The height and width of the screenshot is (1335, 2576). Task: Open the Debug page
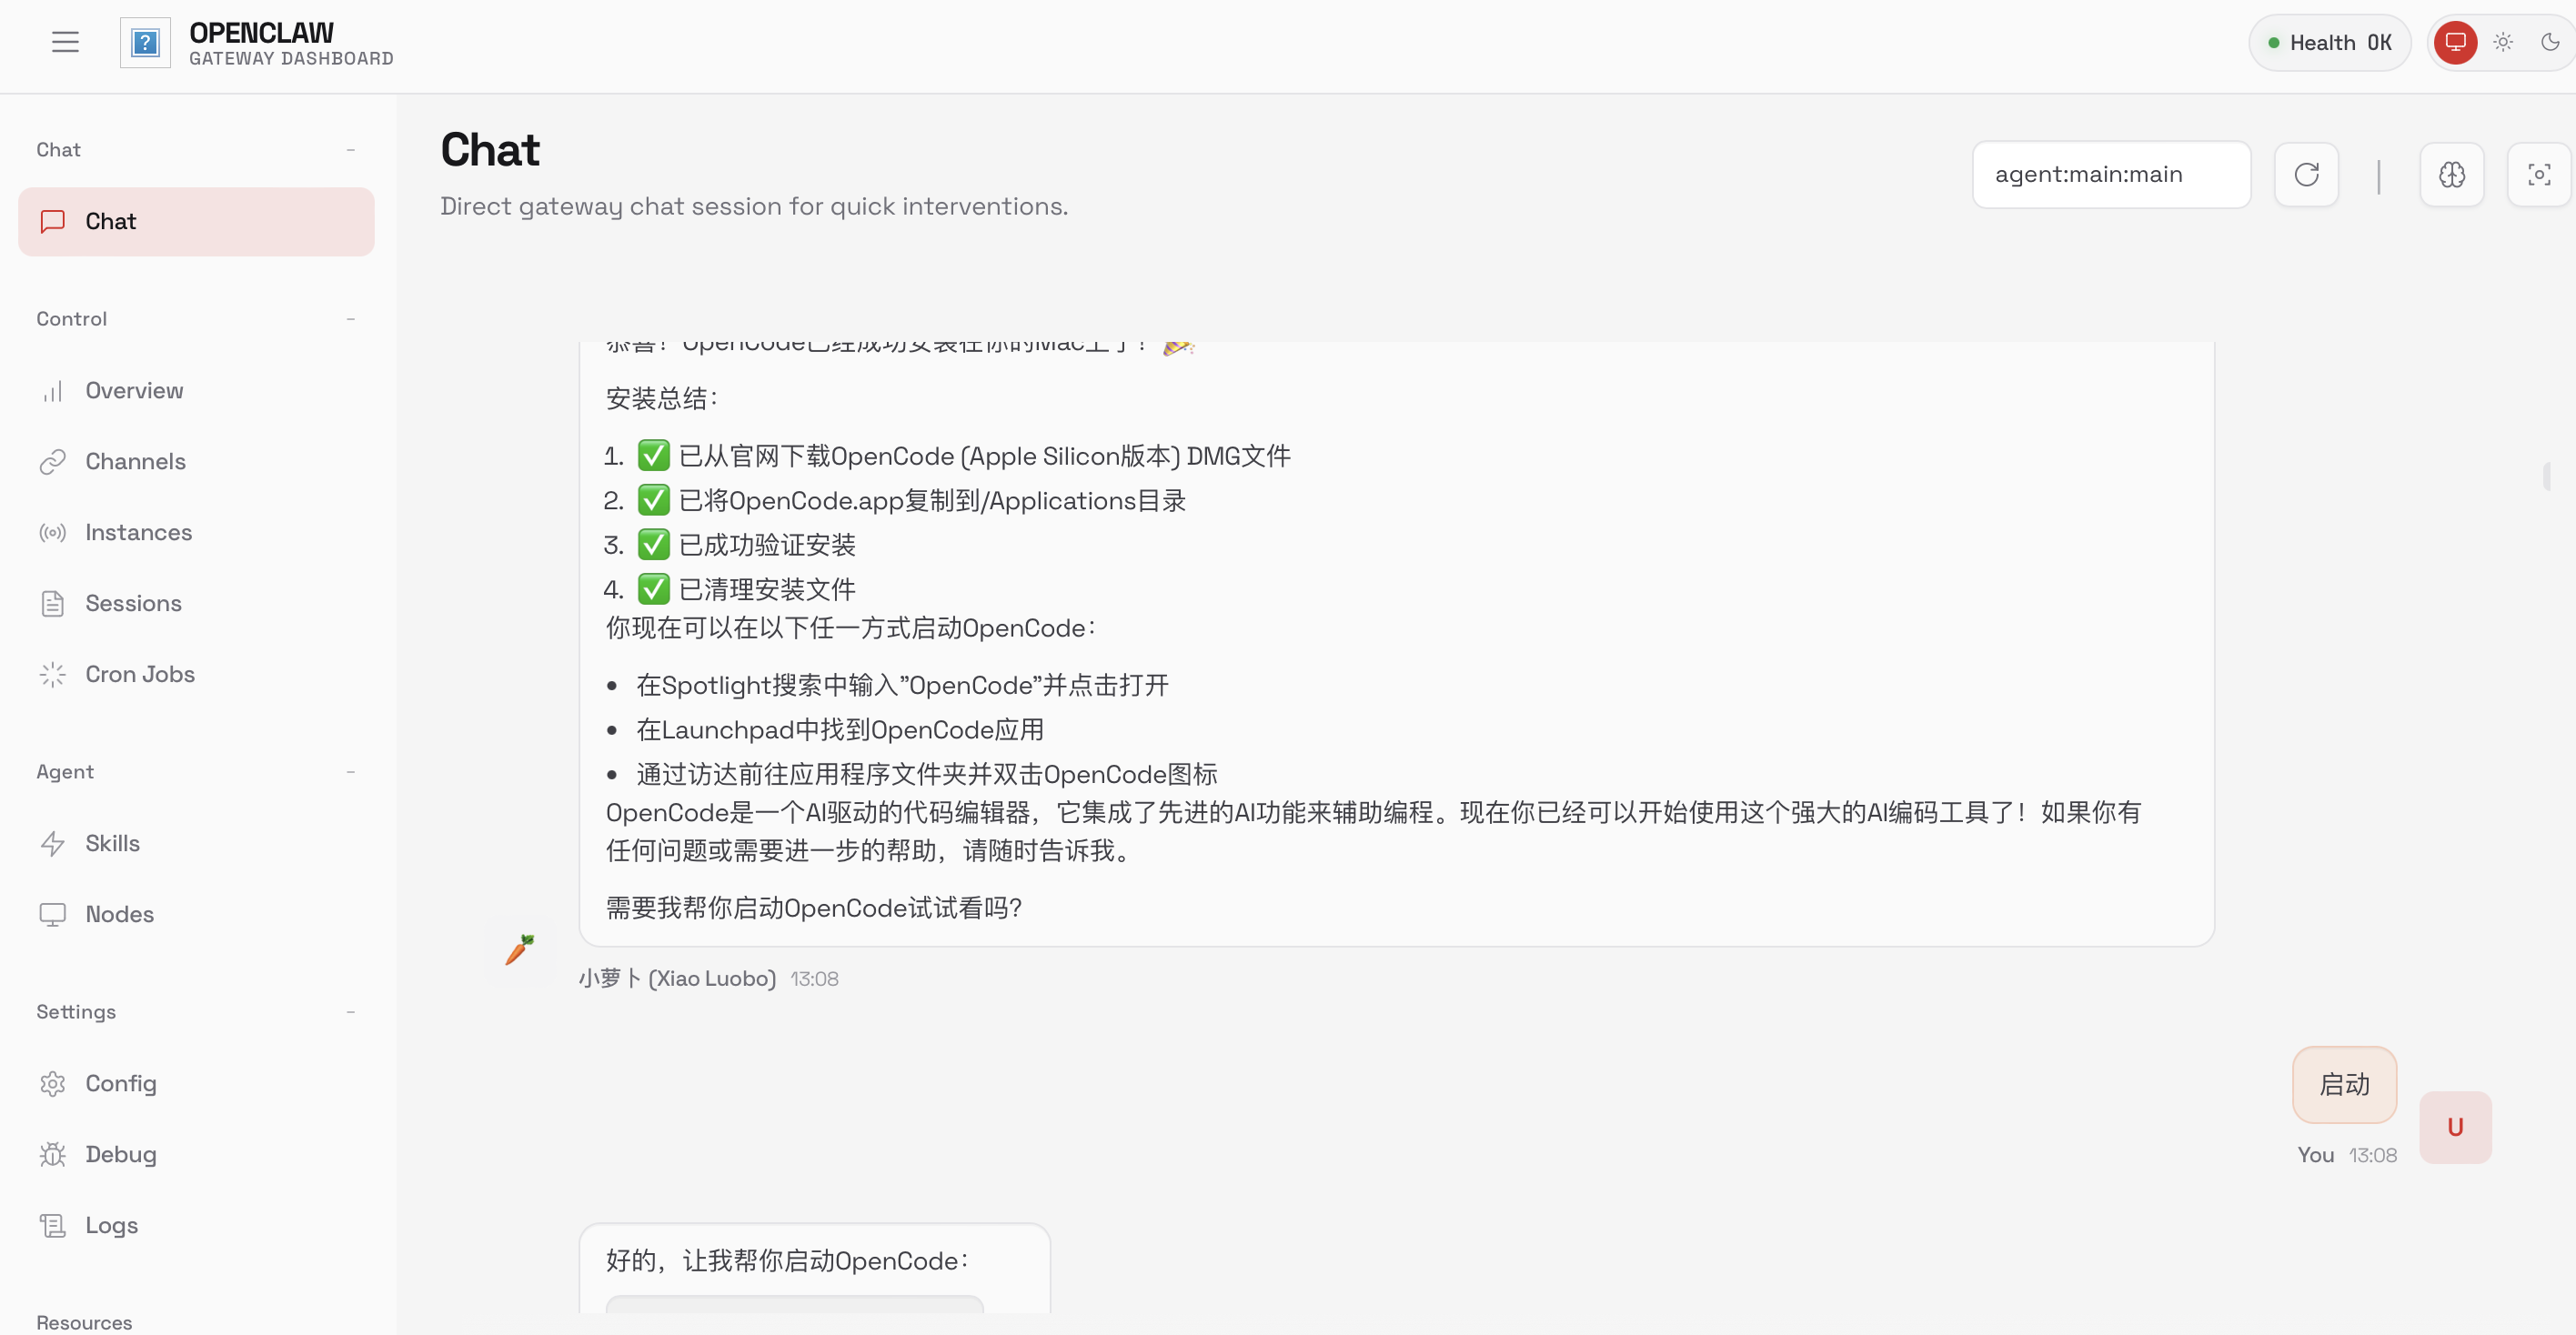[120, 1155]
